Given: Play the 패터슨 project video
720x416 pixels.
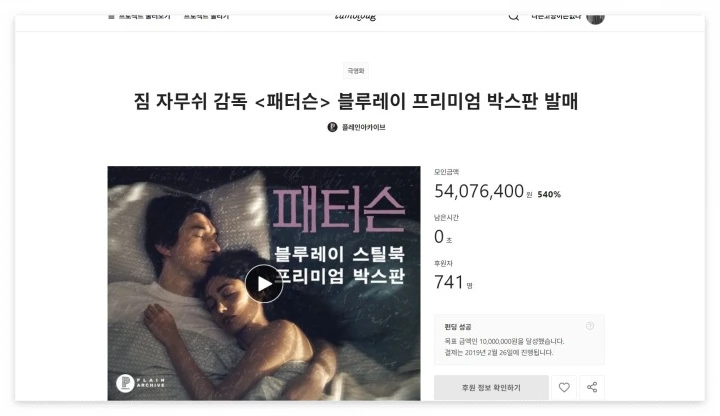Looking at the screenshot, I should point(264,284).
